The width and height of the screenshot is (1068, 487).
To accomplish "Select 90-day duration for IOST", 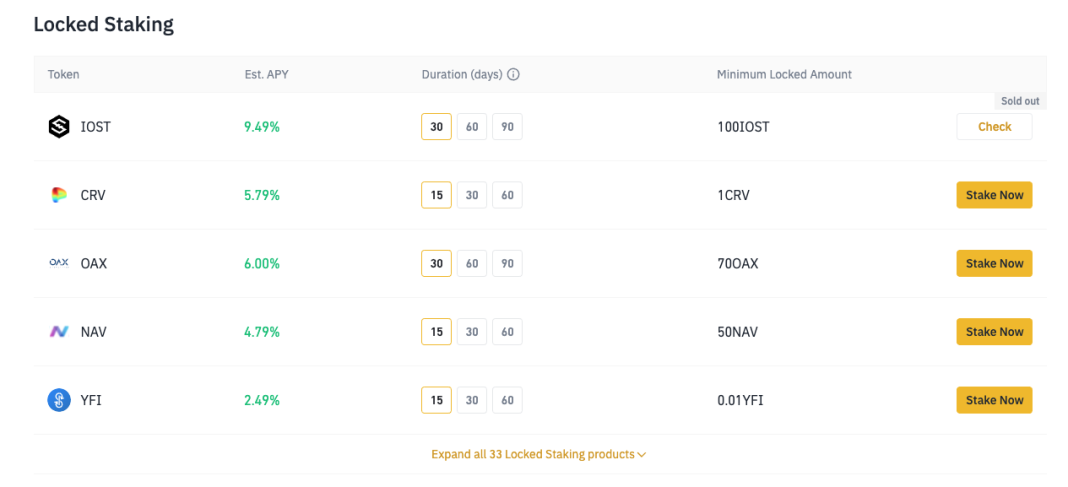I will coord(507,127).
